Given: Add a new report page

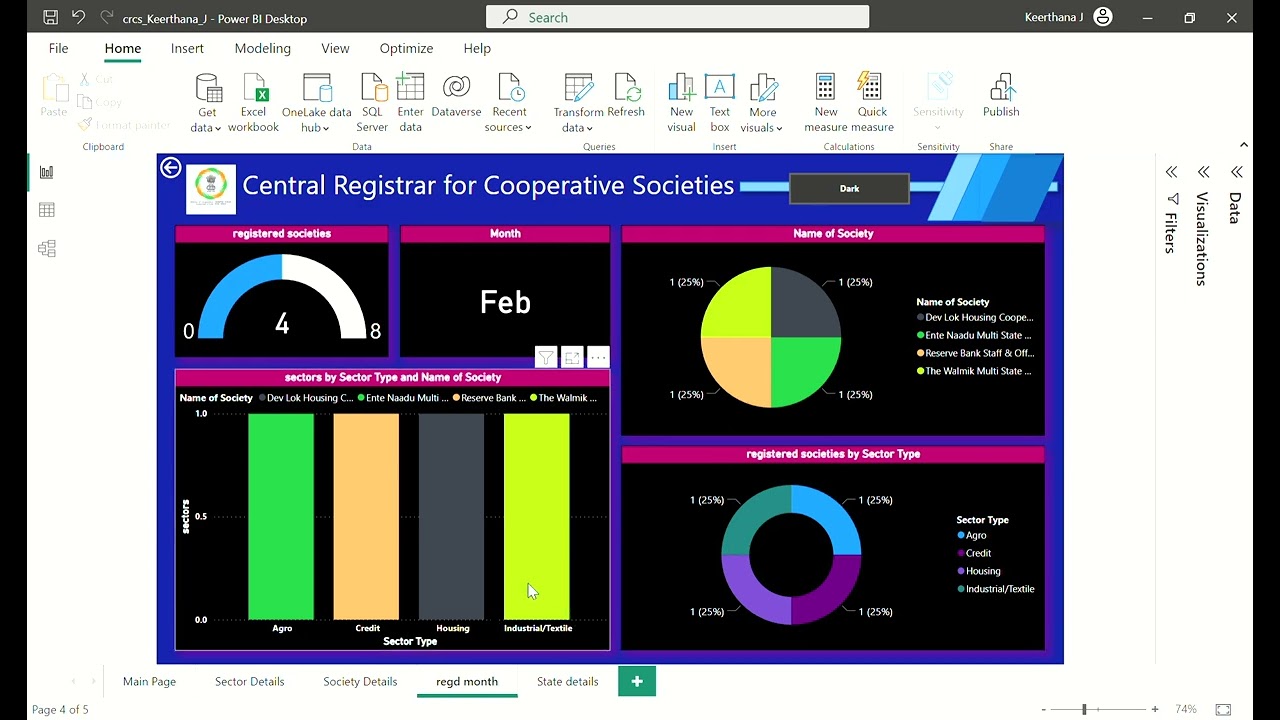Looking at the screenshot, I should [637, 682].
